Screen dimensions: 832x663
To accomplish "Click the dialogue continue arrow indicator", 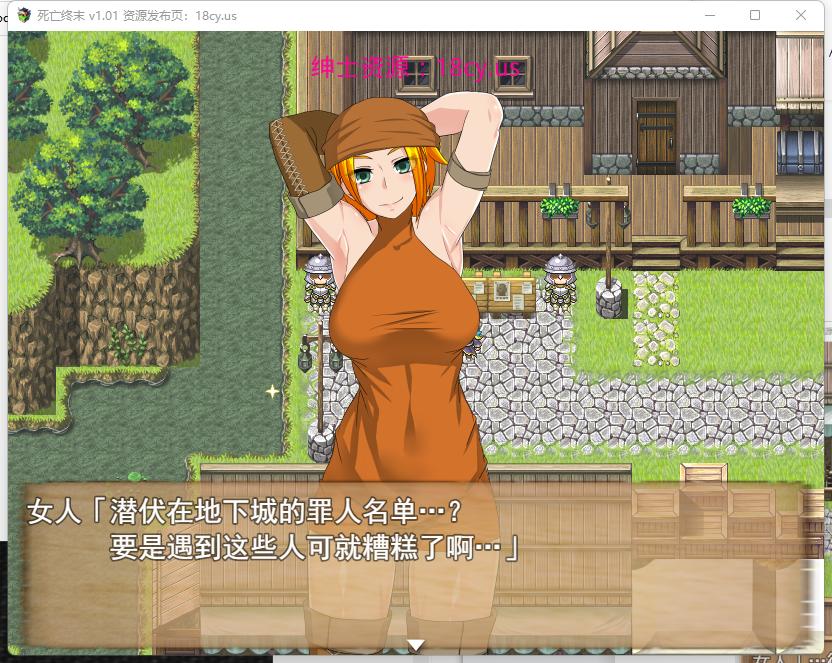I will 415,645.
